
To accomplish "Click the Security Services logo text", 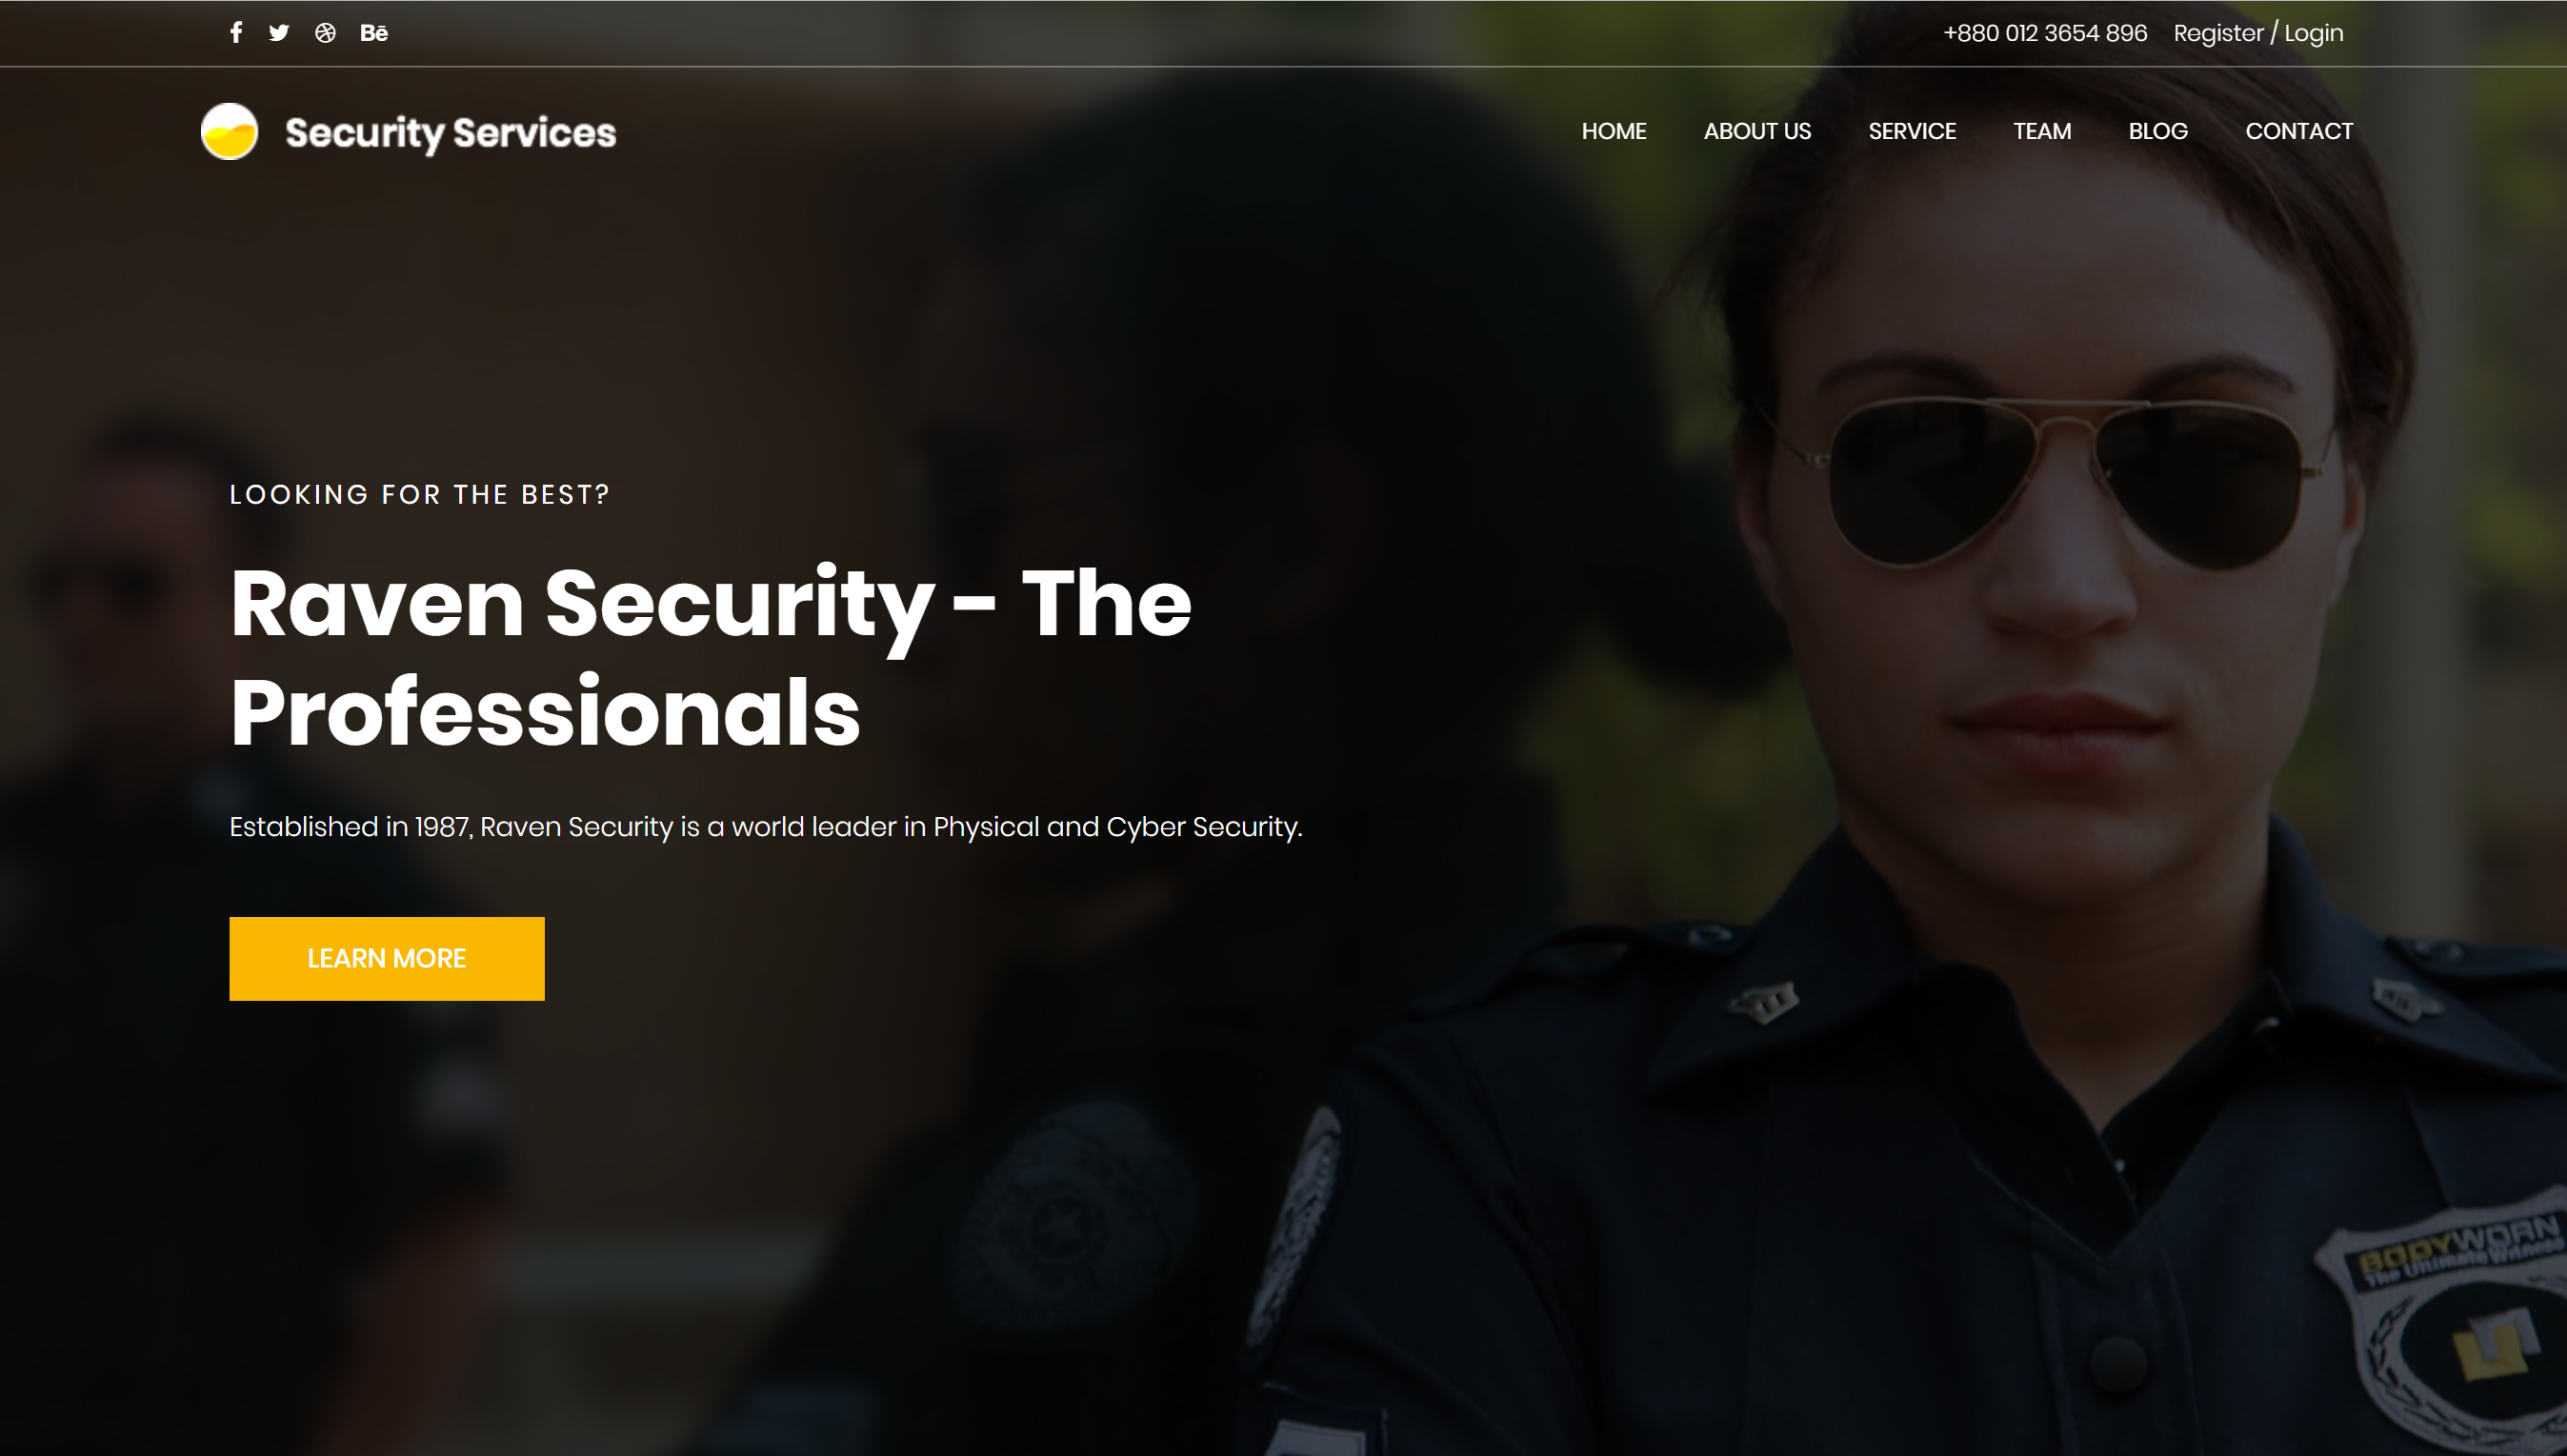I will point(450,132).
